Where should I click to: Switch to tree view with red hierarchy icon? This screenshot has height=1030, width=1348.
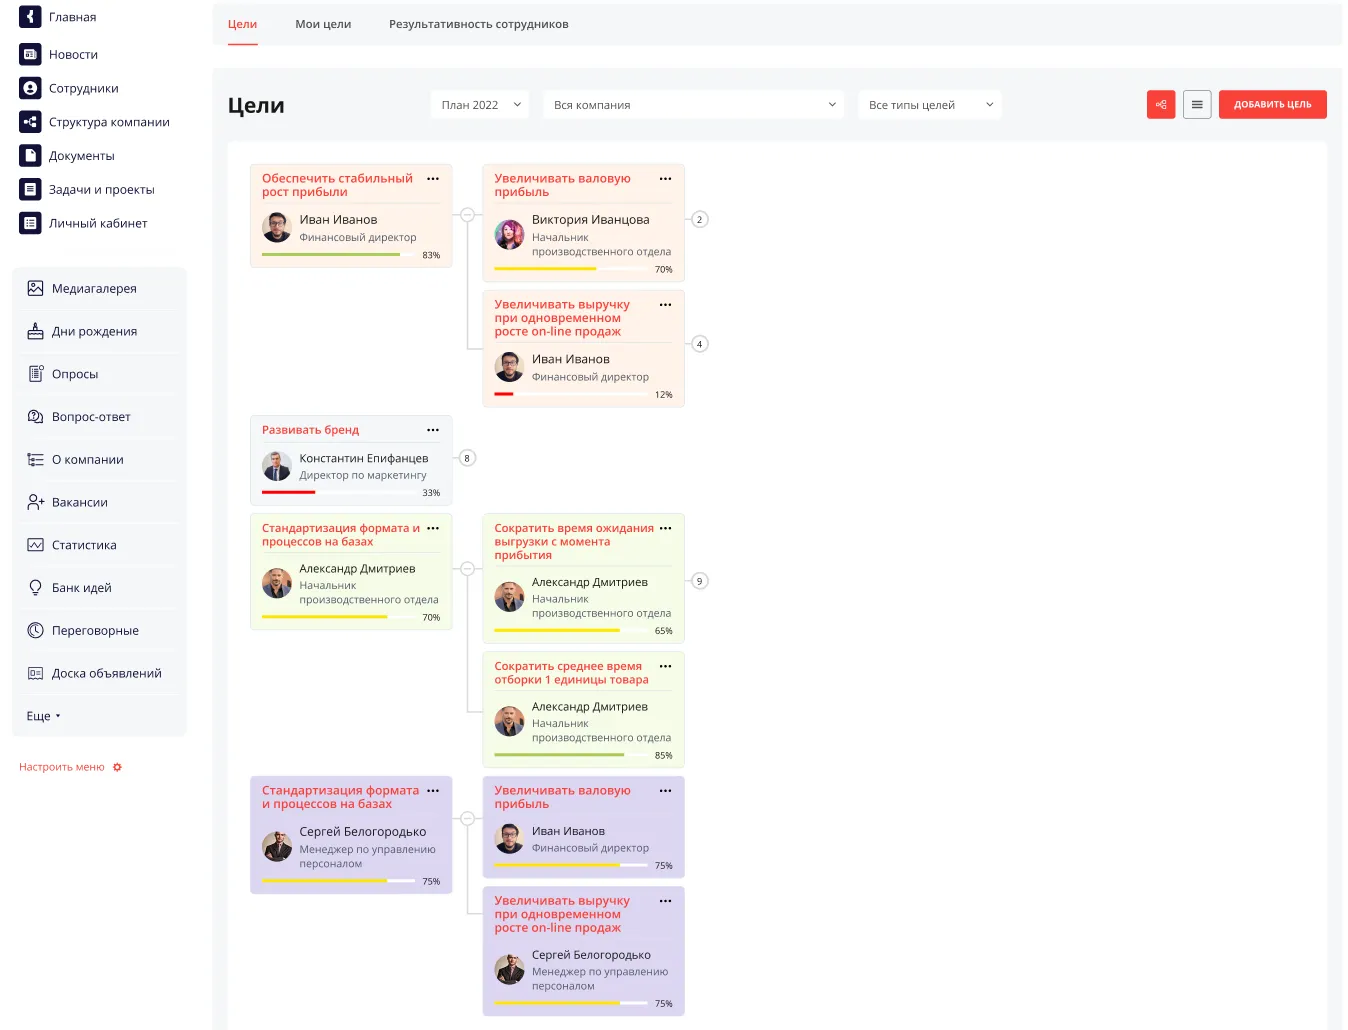(1160, 105)
